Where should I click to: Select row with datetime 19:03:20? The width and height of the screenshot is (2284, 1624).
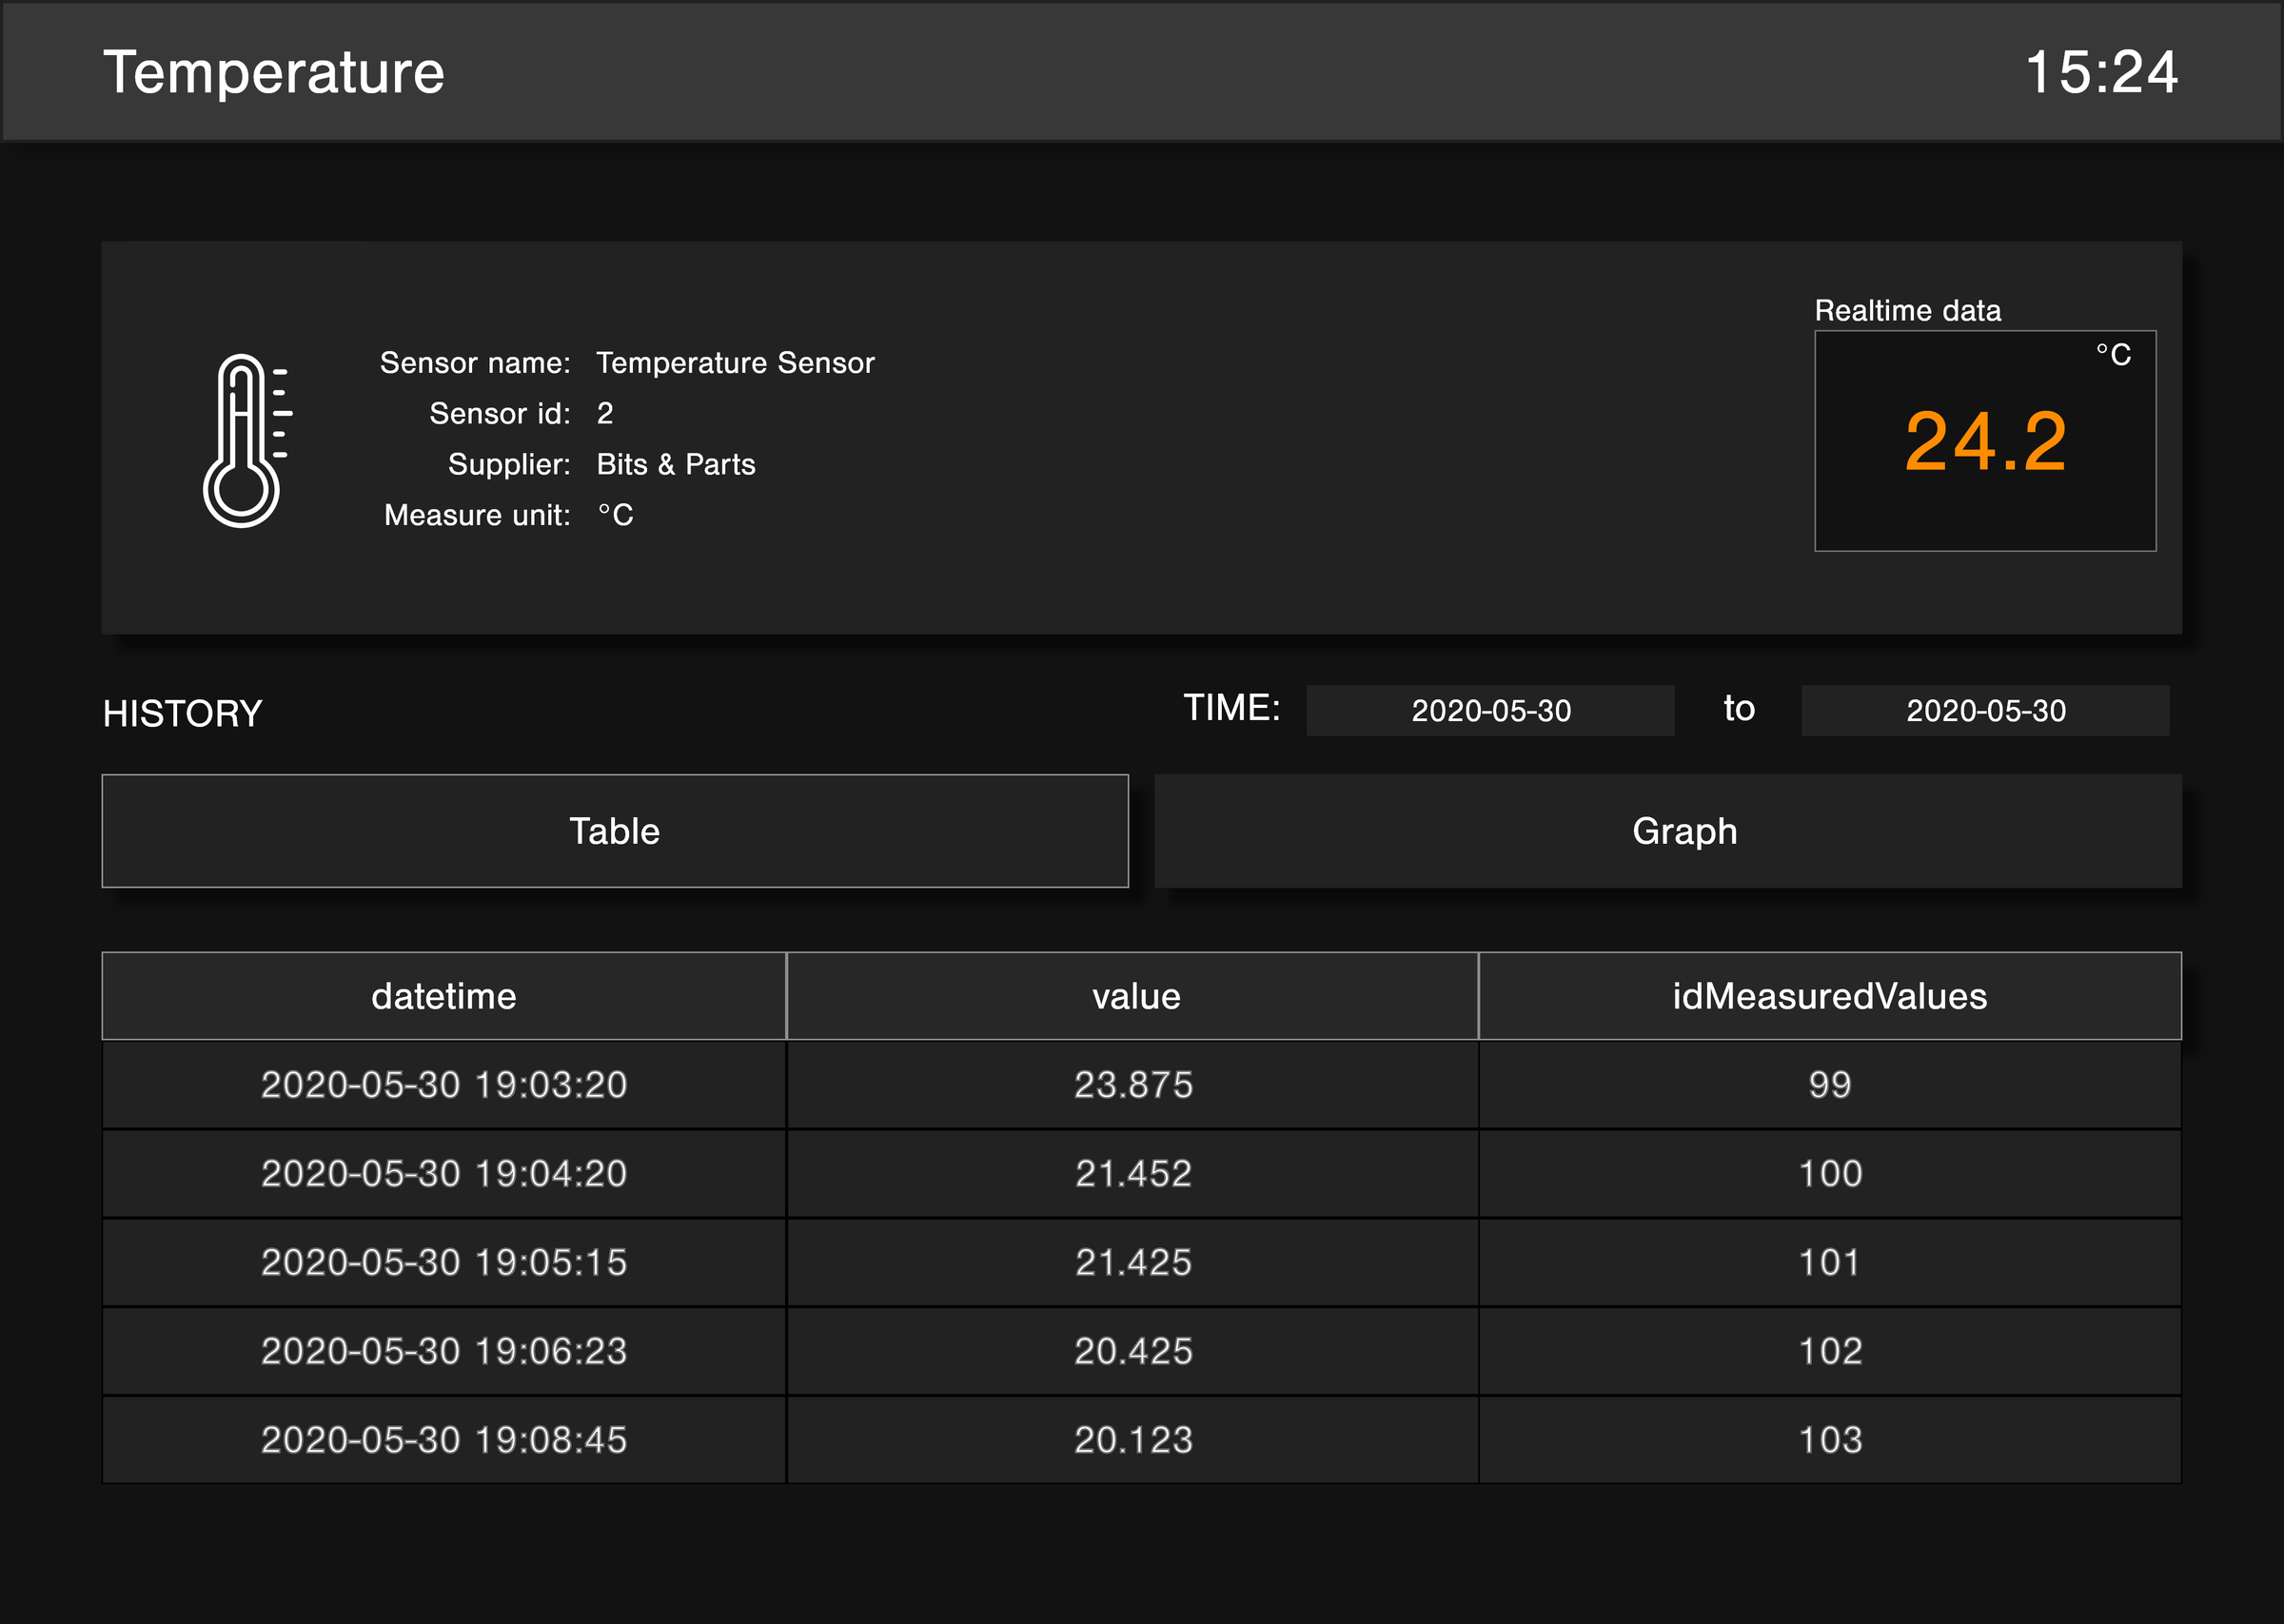[x=443, y=1085]
